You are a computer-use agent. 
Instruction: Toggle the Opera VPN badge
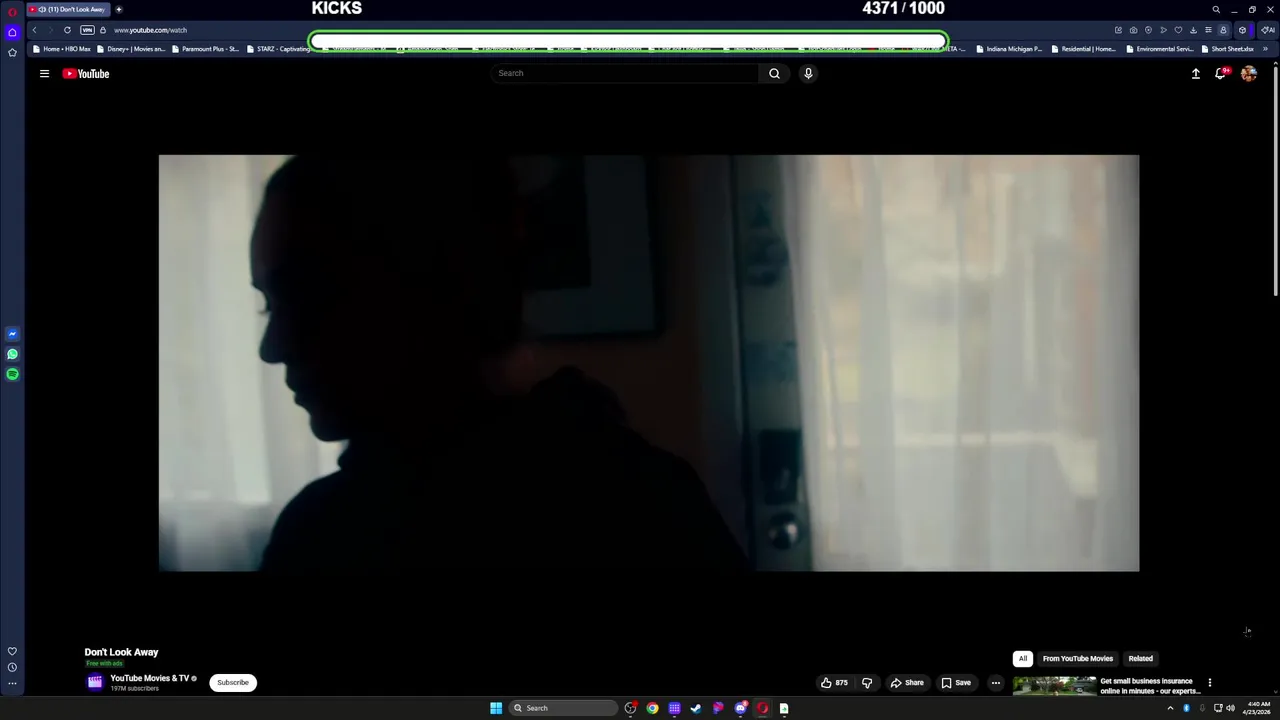coord(87,30)
